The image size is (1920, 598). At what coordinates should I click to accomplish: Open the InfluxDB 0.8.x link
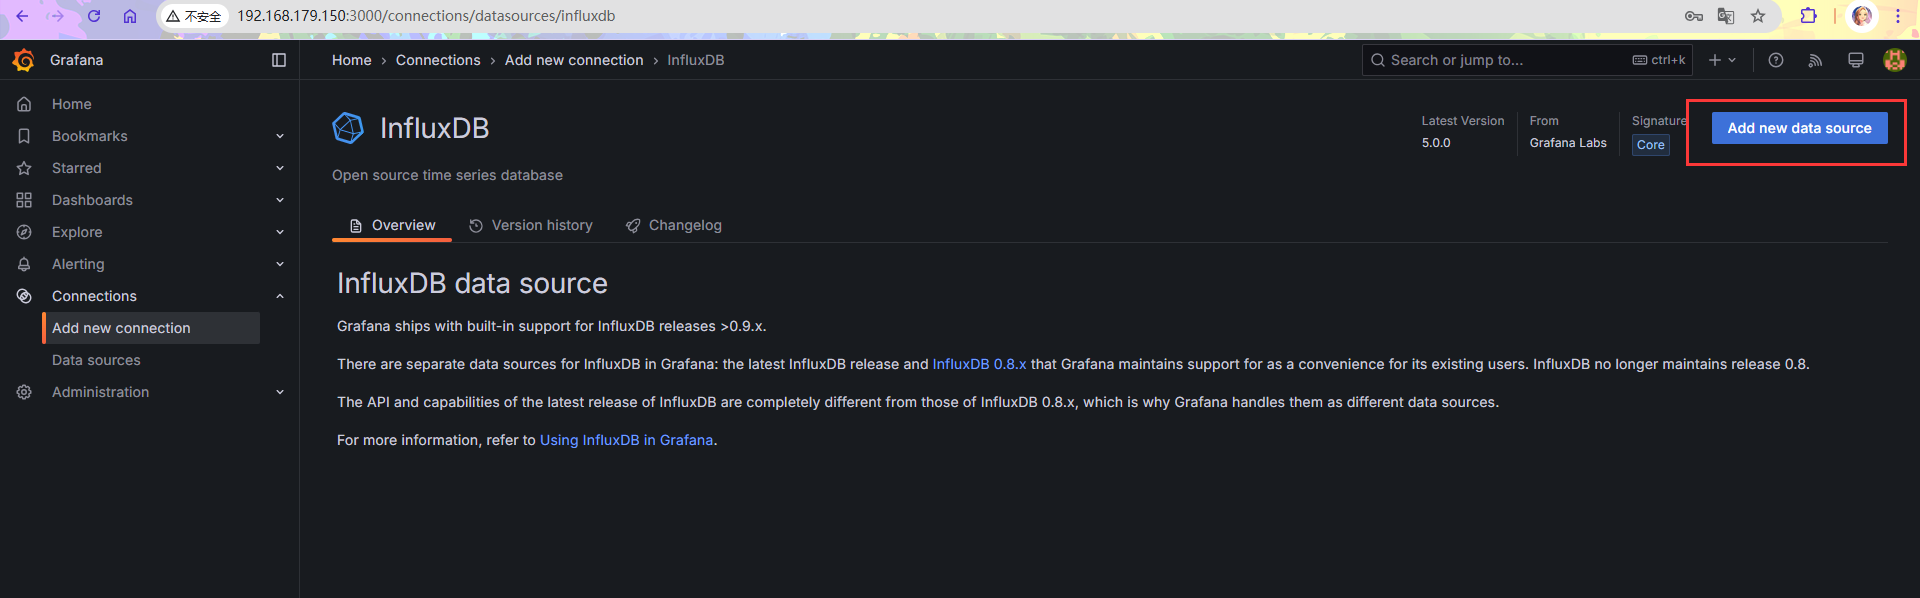[x=979, y=364]
